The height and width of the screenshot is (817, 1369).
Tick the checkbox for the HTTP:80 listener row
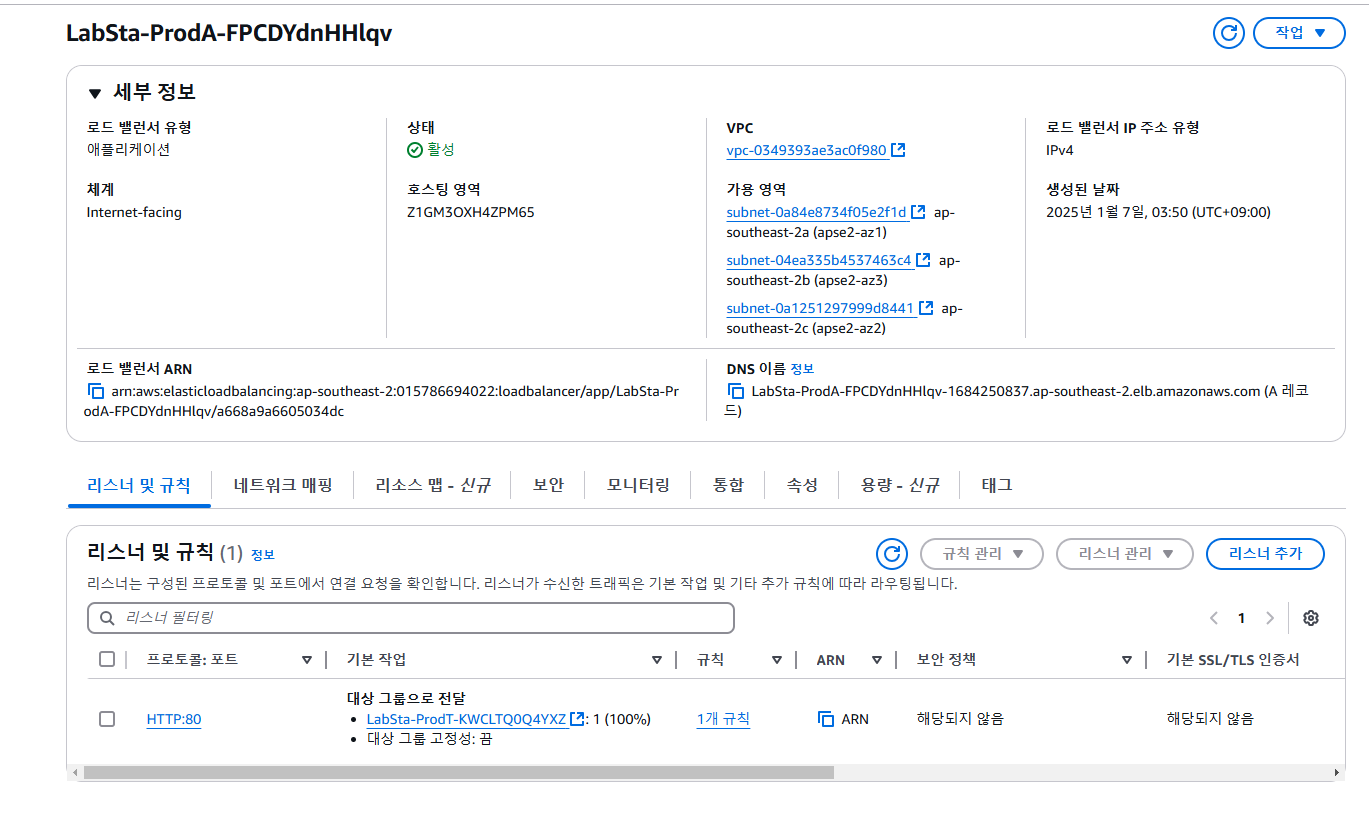107,719
